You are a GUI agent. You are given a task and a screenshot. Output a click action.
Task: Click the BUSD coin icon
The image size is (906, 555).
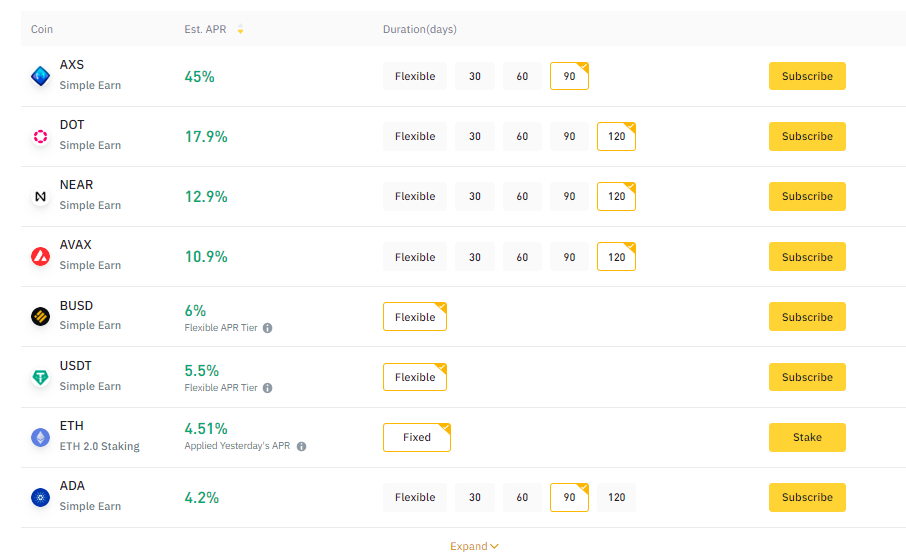[40, 316]
